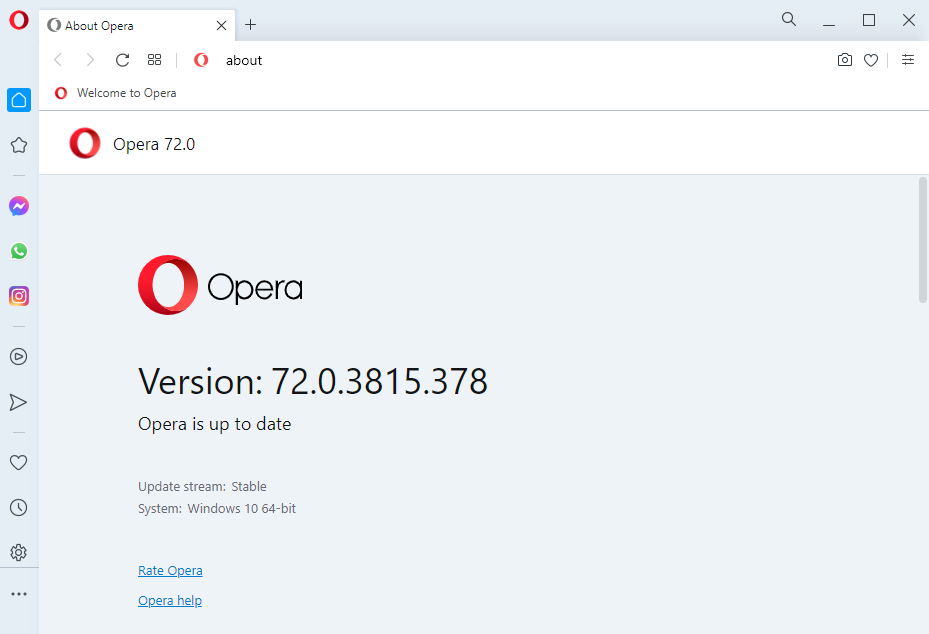Open the Player icon in sidebar
This screenshot has width=929, height=634.
[19, 356]
